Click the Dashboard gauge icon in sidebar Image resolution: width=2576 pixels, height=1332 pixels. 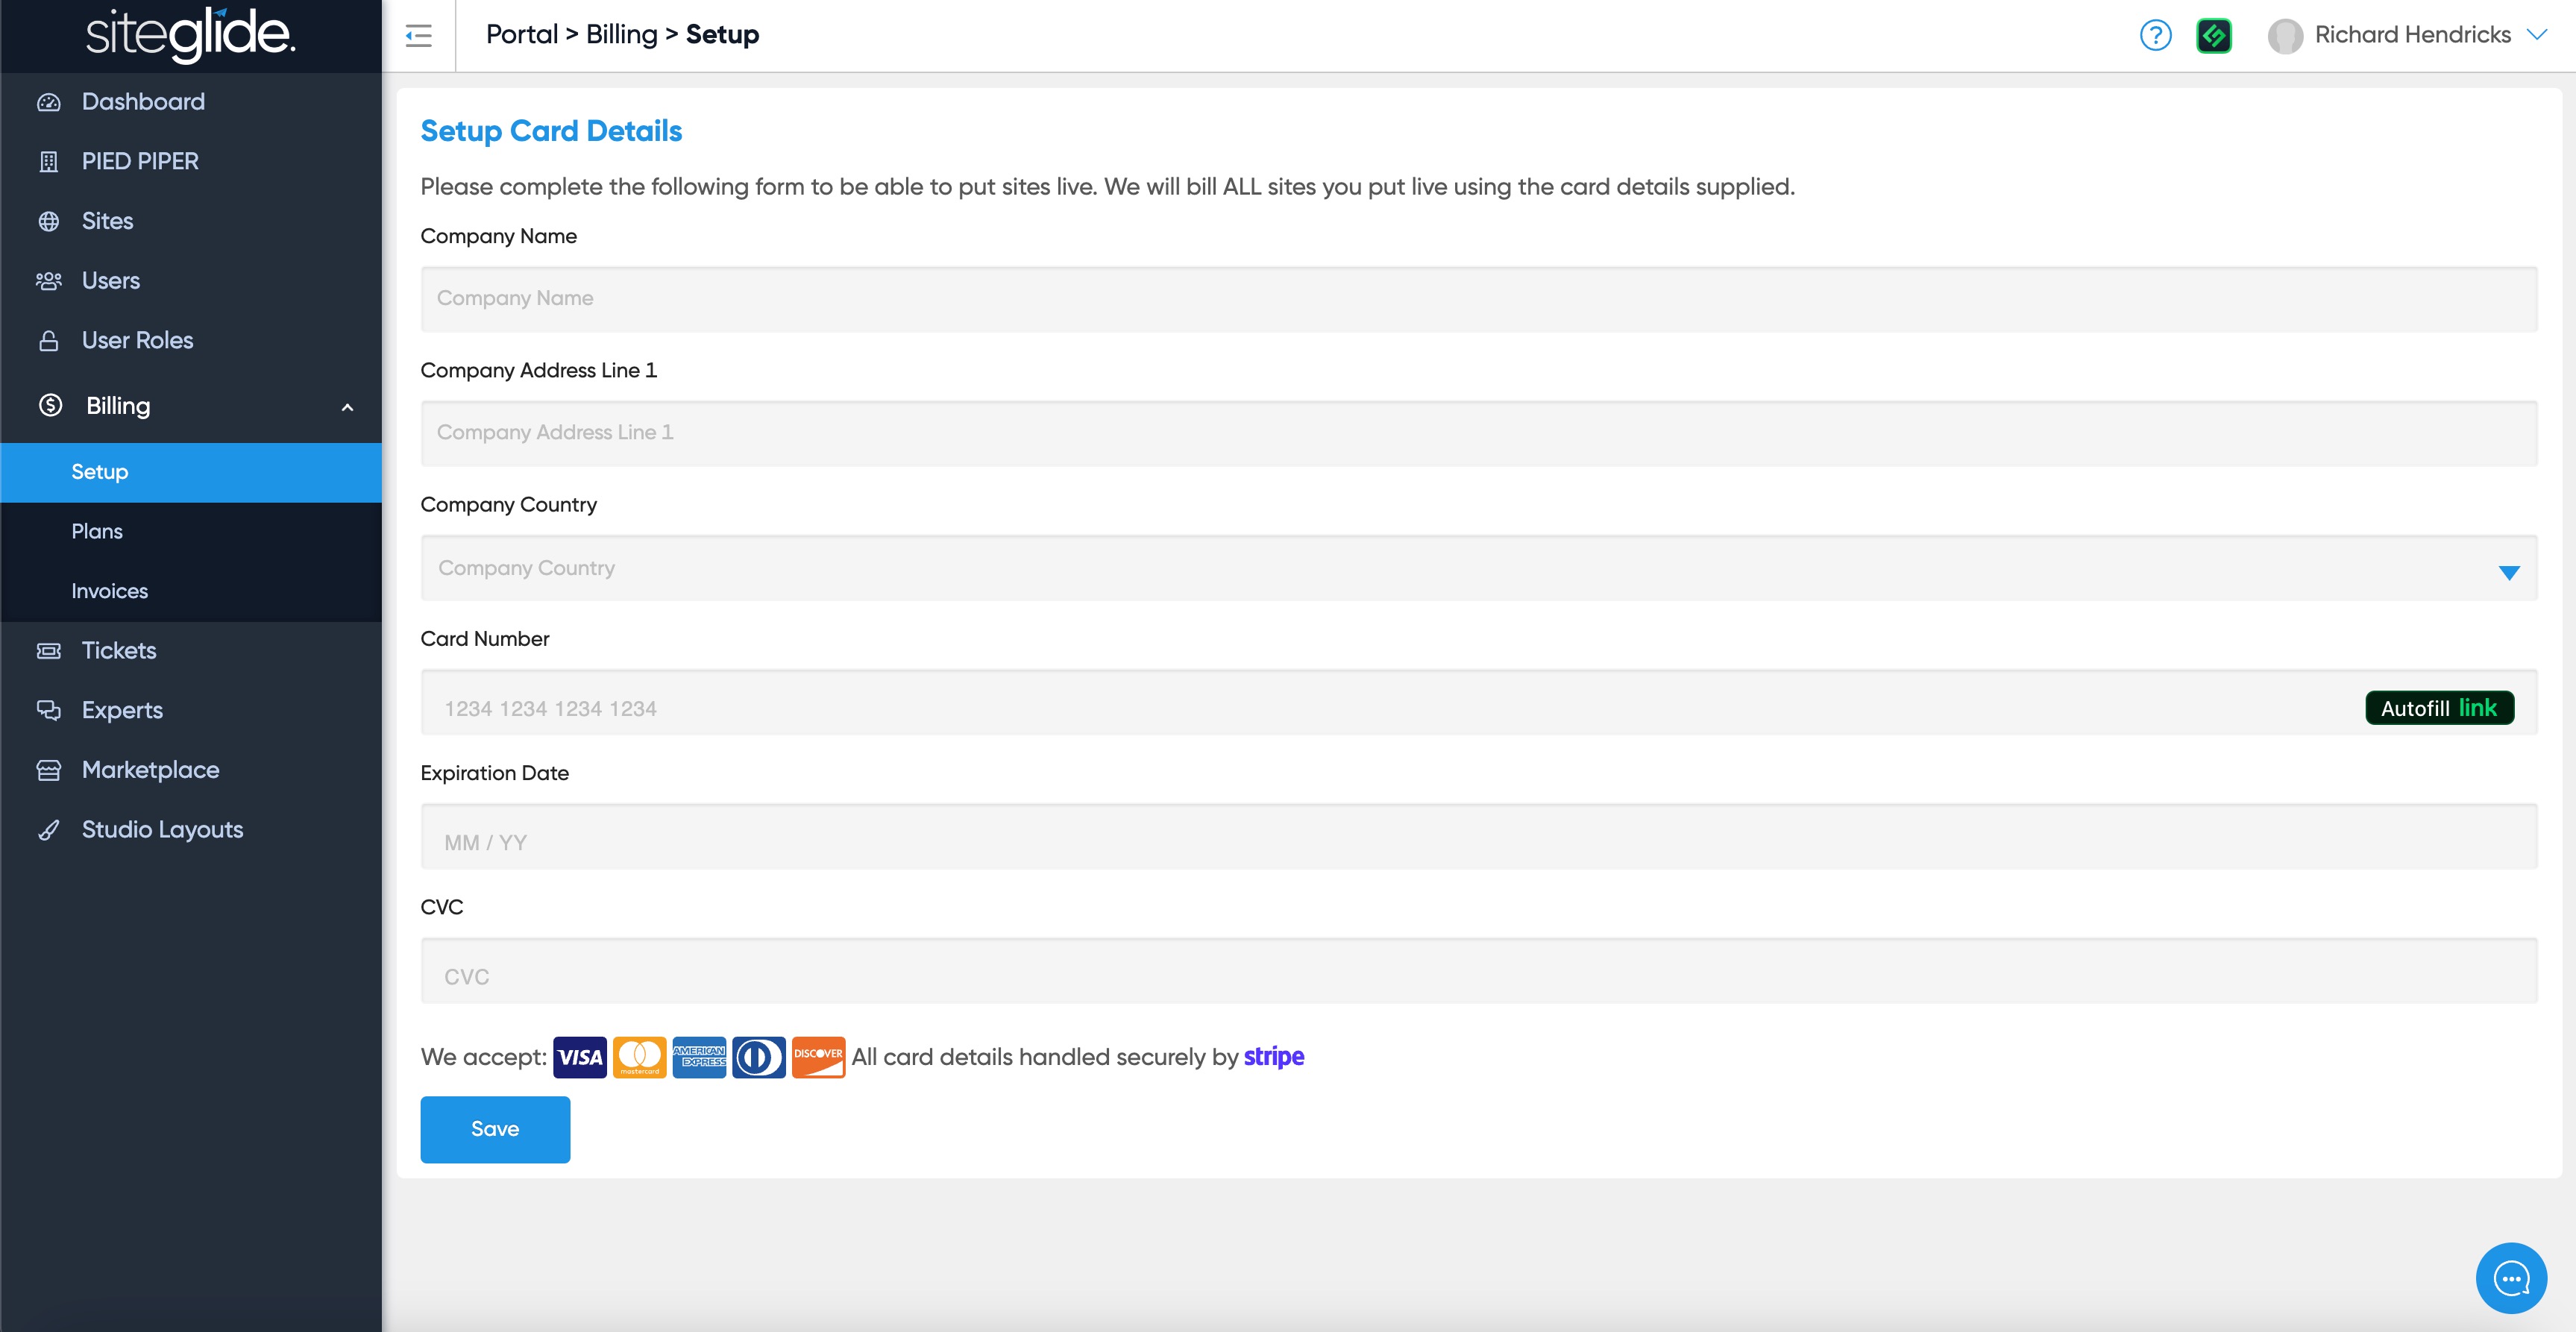tap(48, 102)
